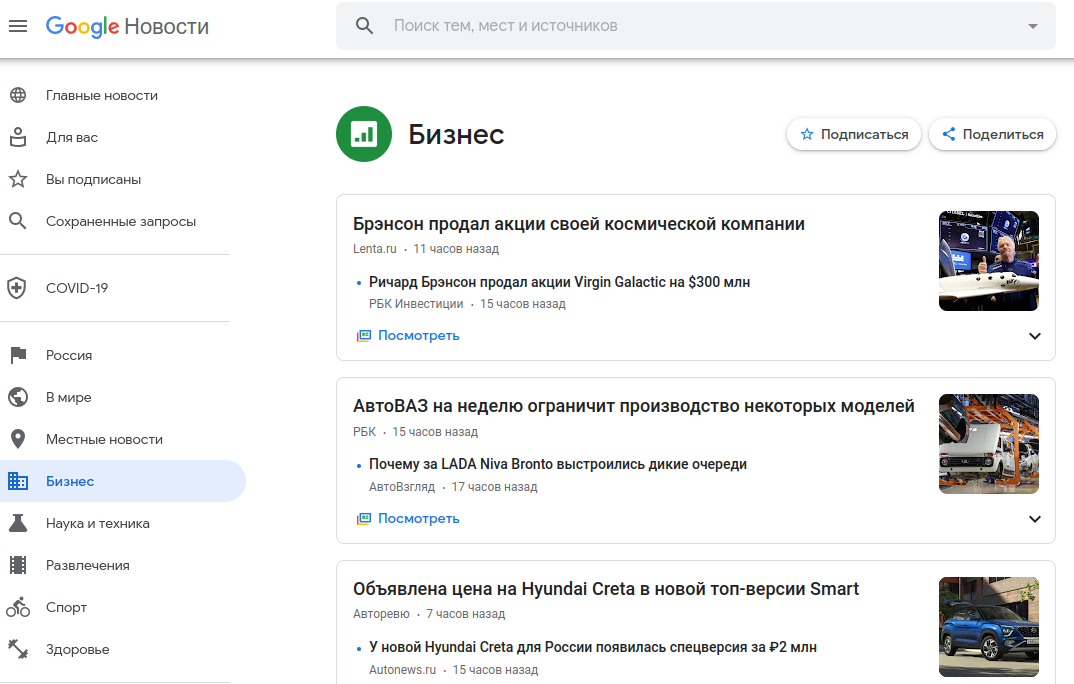Expand the Брэнсон story card

point(1035,336)
